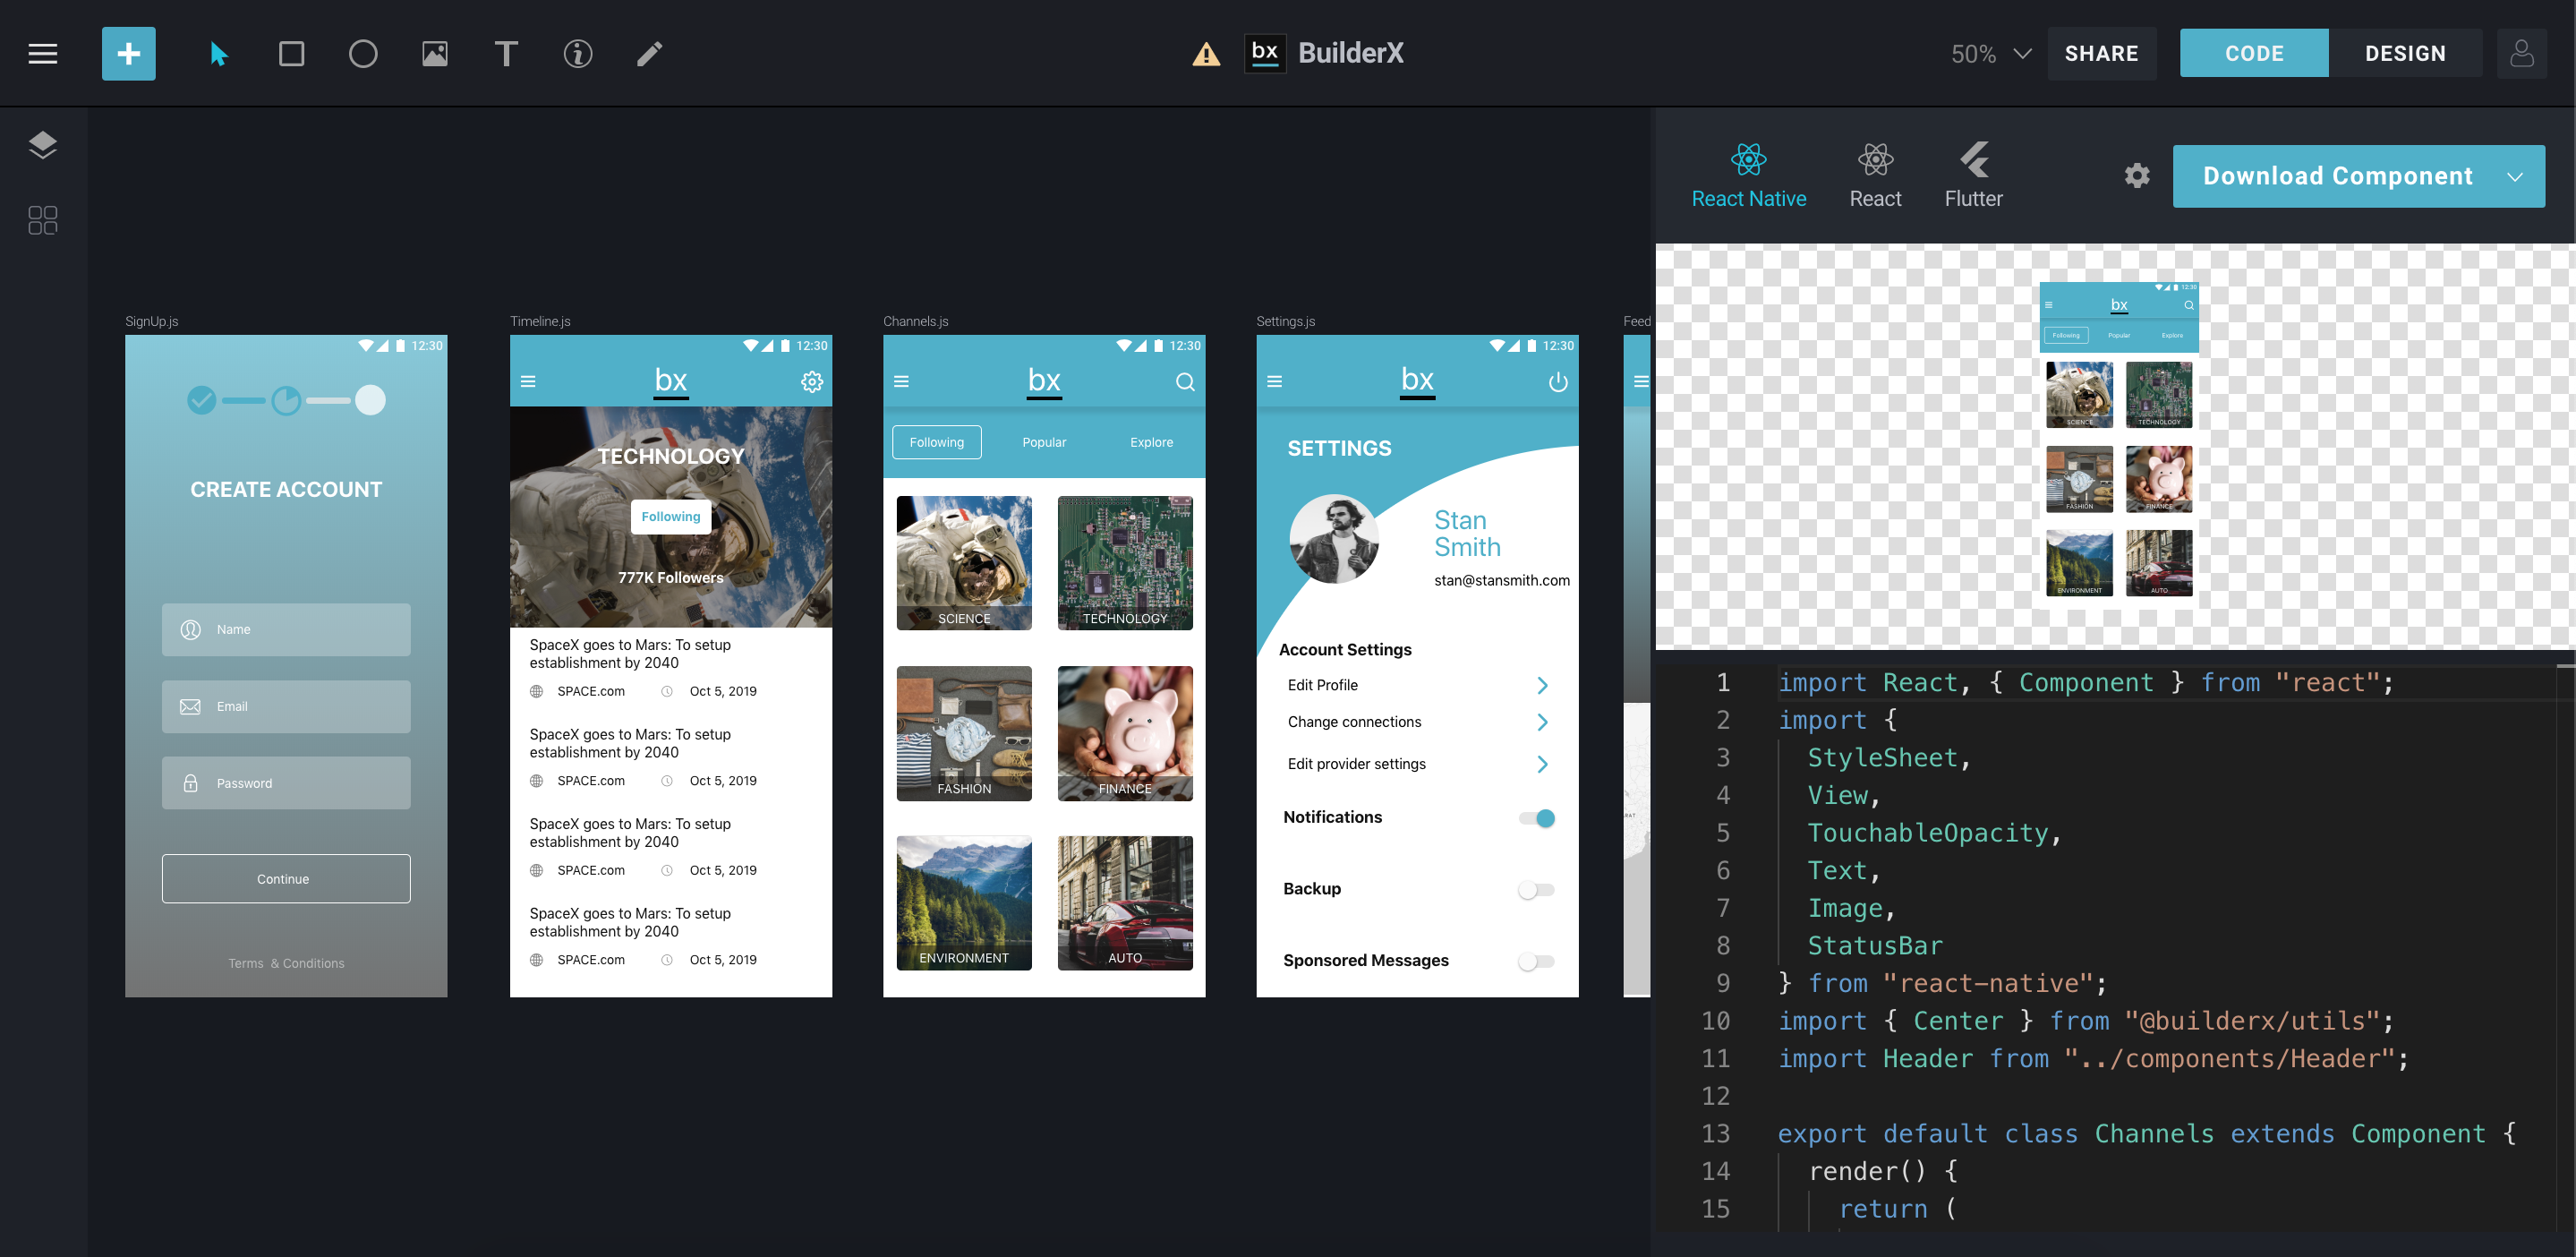Select the Text tool in toolbar
The height and width of the screenshot is (1257, 2576).
(504, 53)
